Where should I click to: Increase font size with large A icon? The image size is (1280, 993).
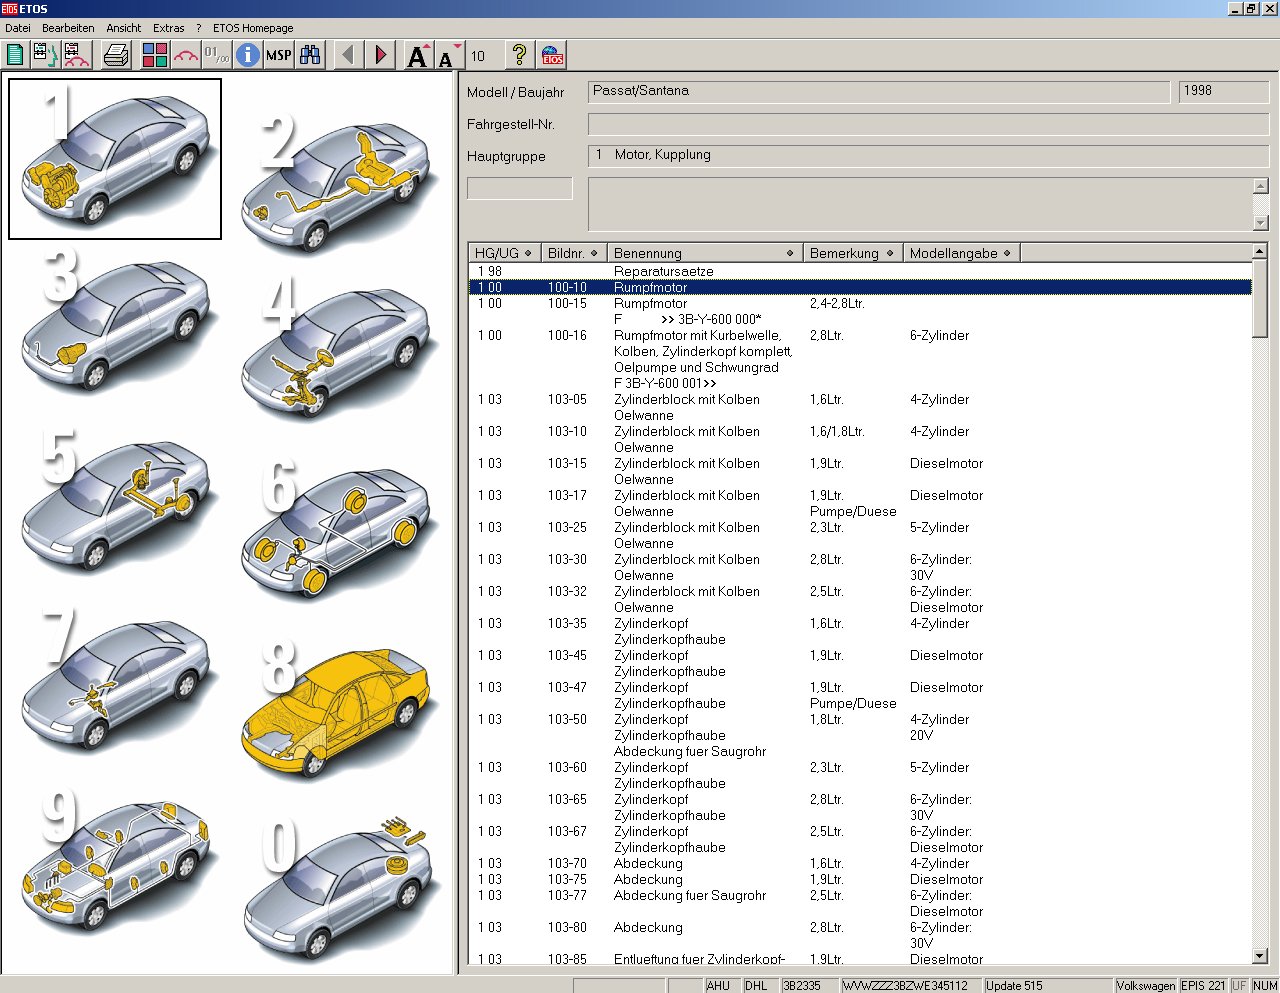point(419,55)
